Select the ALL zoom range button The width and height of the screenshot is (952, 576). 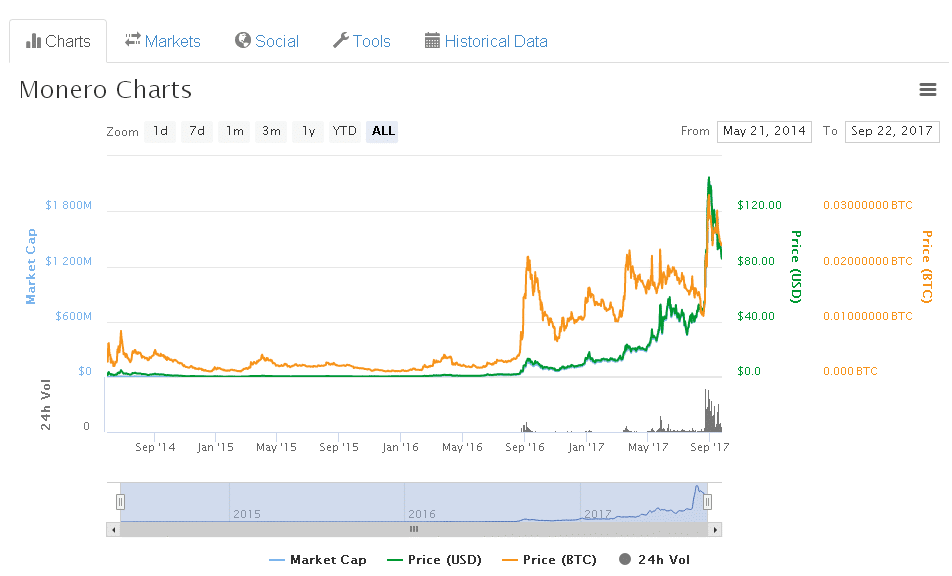pyautogui.click(x=382, y=131)
